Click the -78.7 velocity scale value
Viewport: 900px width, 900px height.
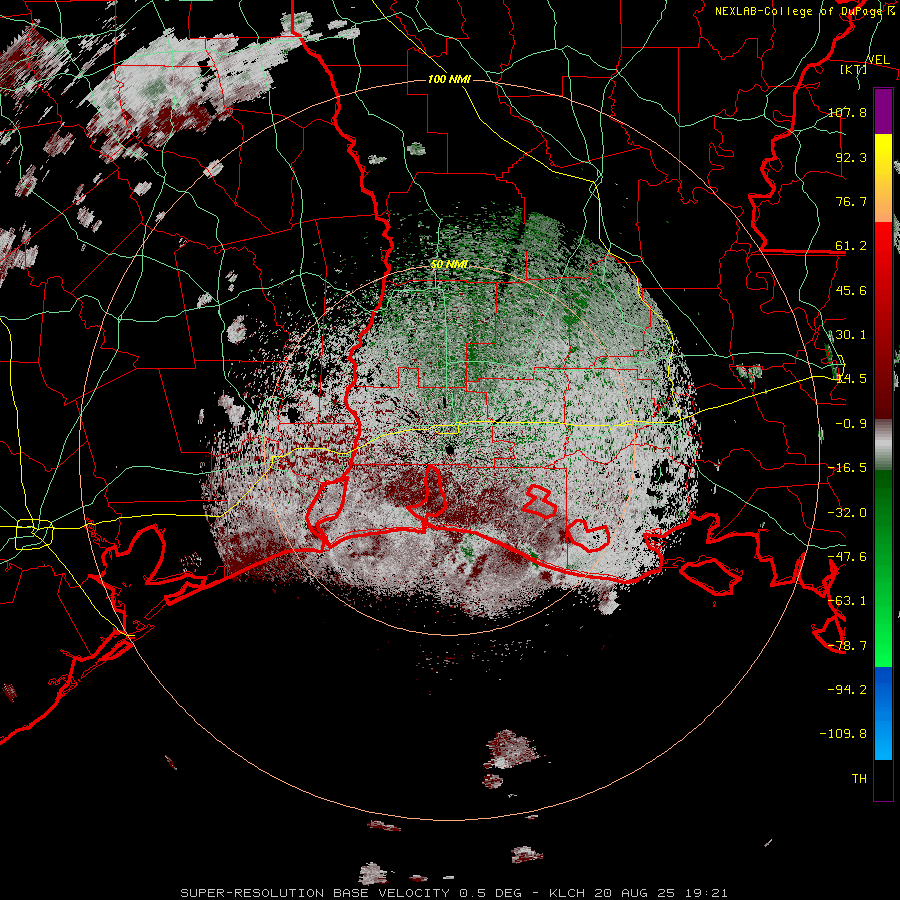click(x=847, y=646)
